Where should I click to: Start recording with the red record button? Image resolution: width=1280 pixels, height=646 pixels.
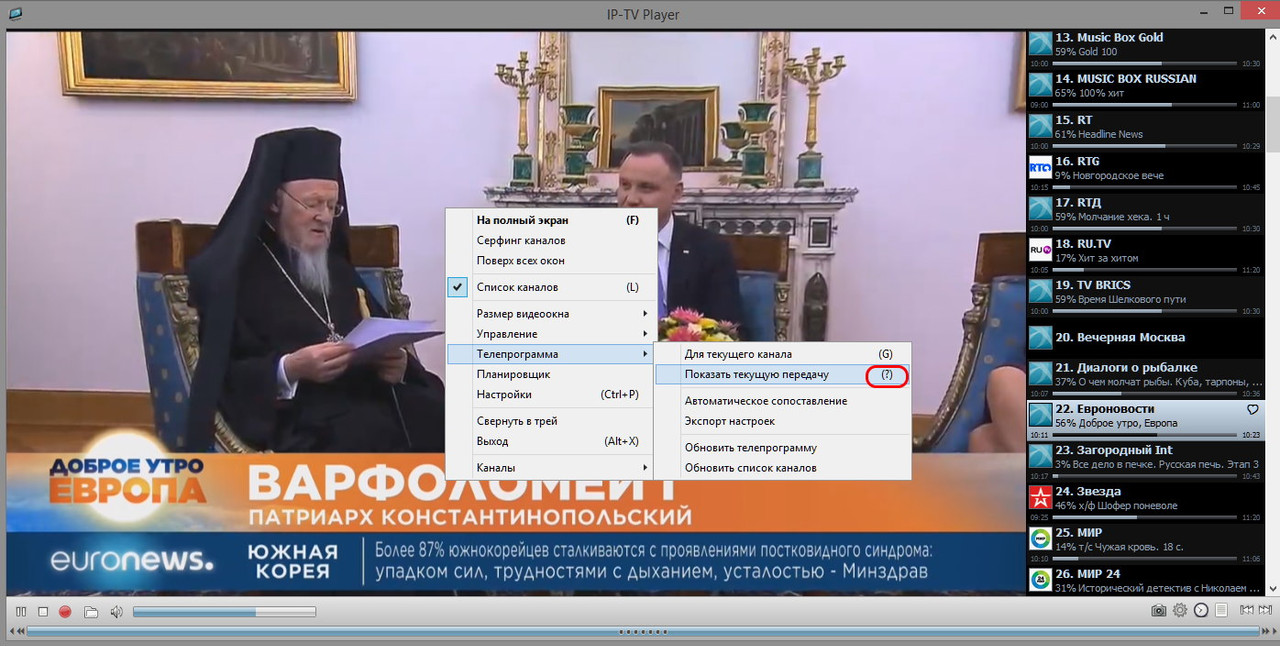pos(66,611)
